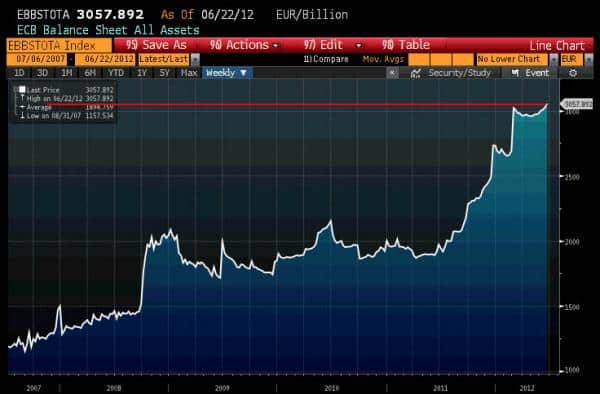
Task: Open the Actions menu
Action: coord(244,45)
